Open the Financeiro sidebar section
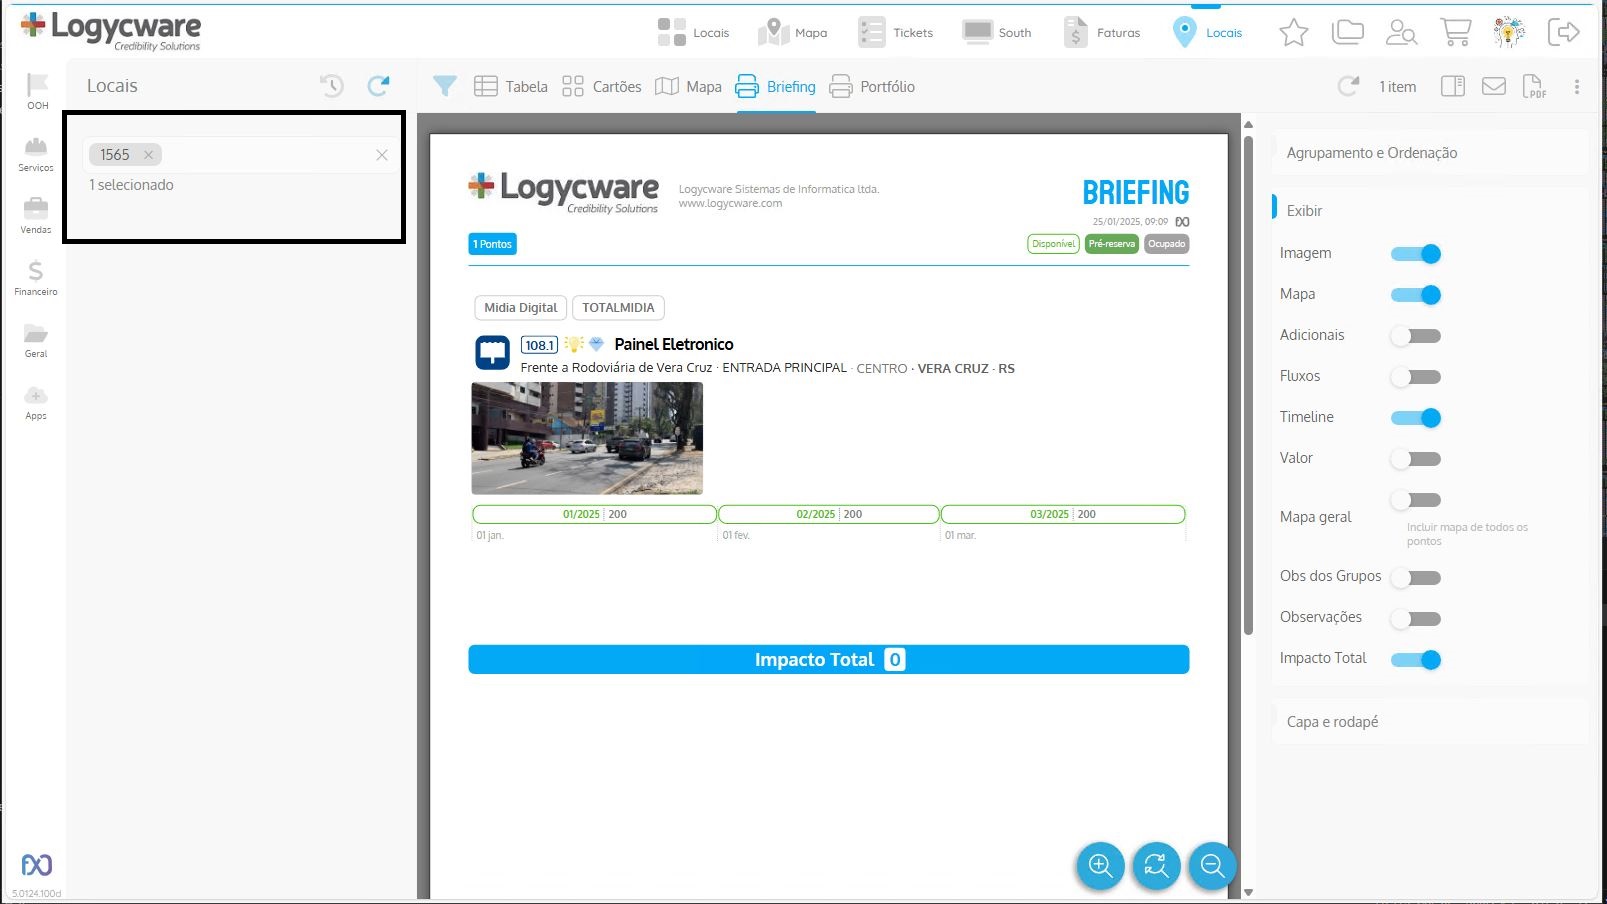This screenshot has height=904, width=1607. 36,278
